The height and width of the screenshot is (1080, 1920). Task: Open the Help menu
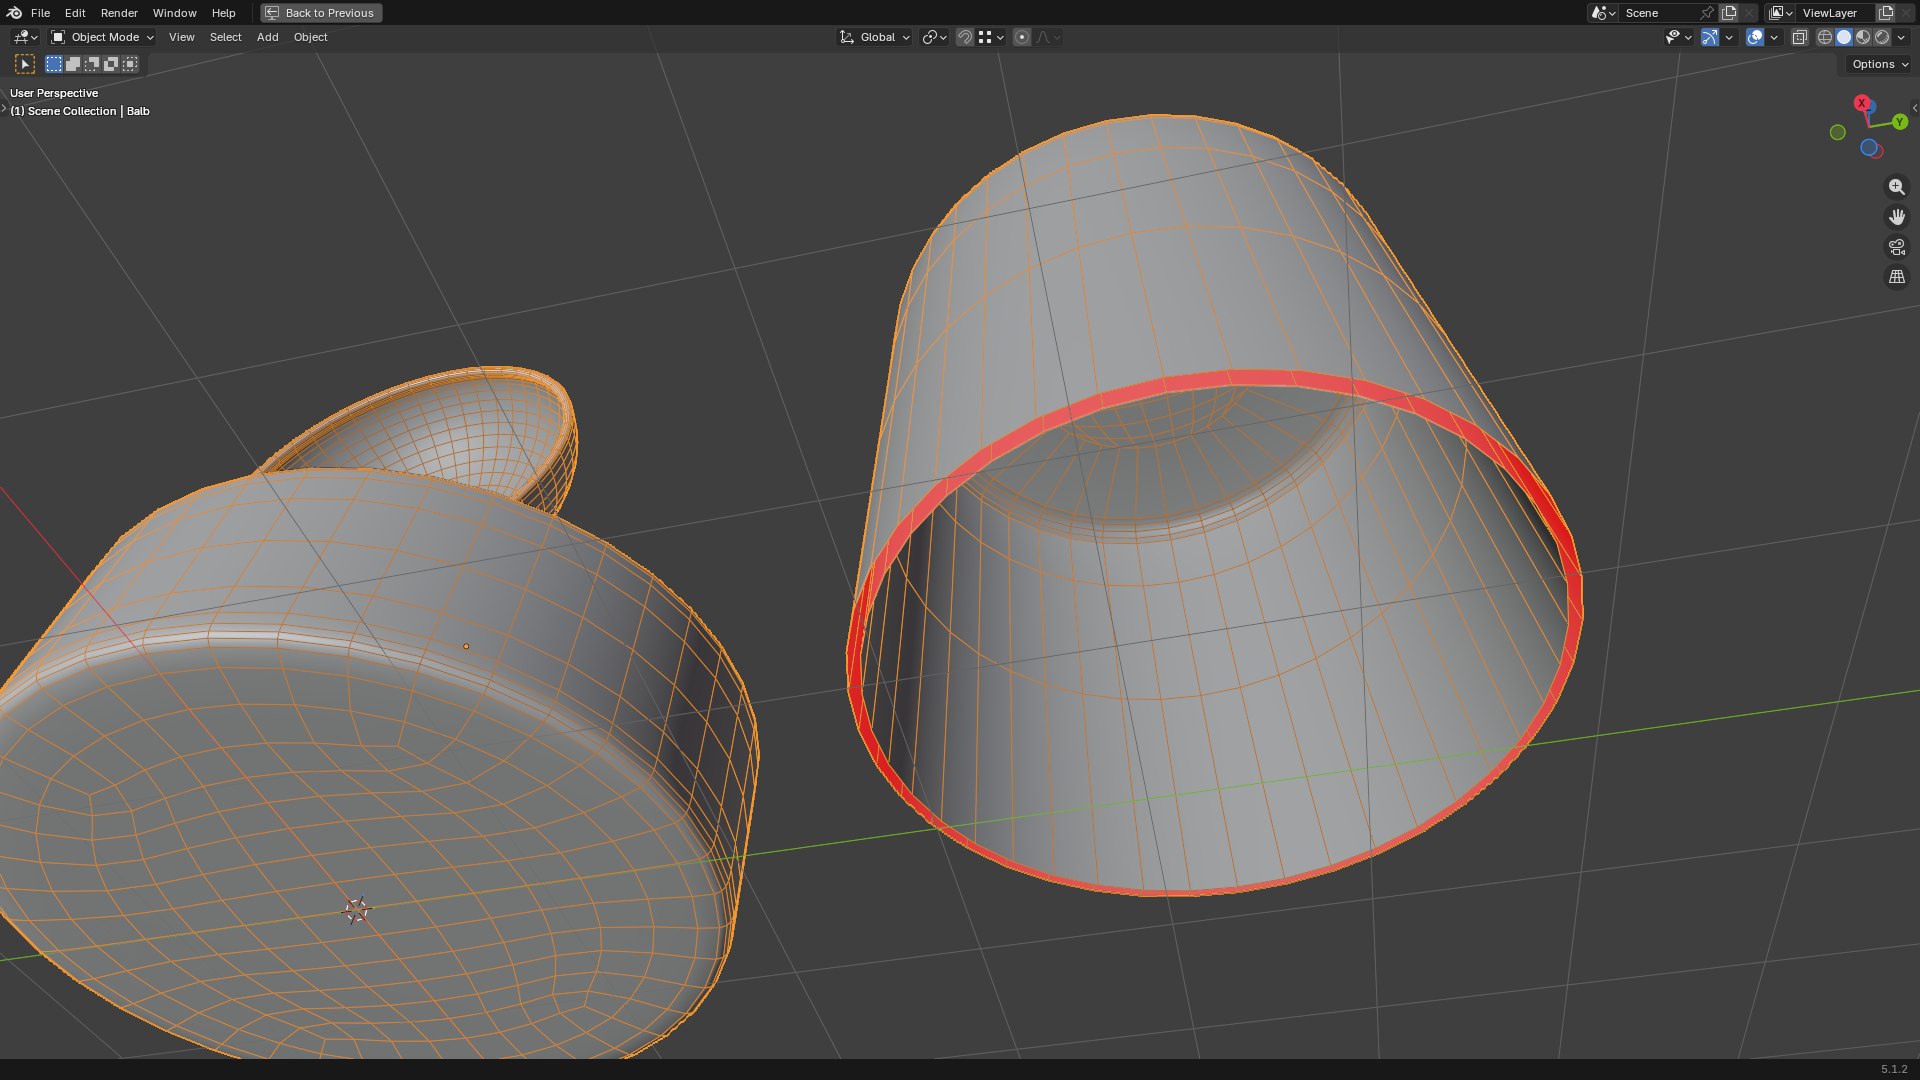(x=223, y=13)
